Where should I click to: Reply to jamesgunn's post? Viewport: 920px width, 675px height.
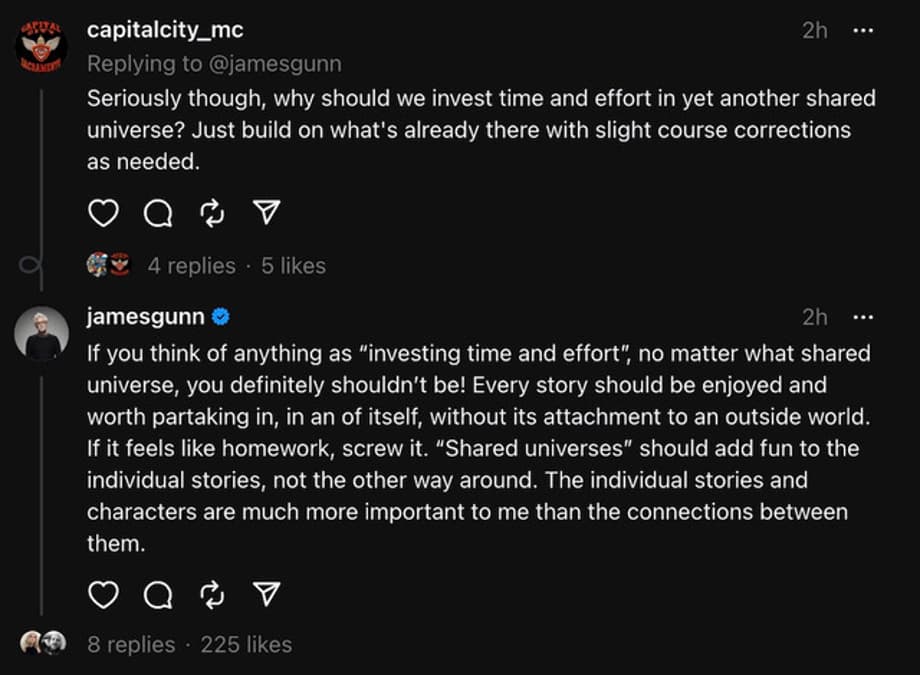click(158, 595)
